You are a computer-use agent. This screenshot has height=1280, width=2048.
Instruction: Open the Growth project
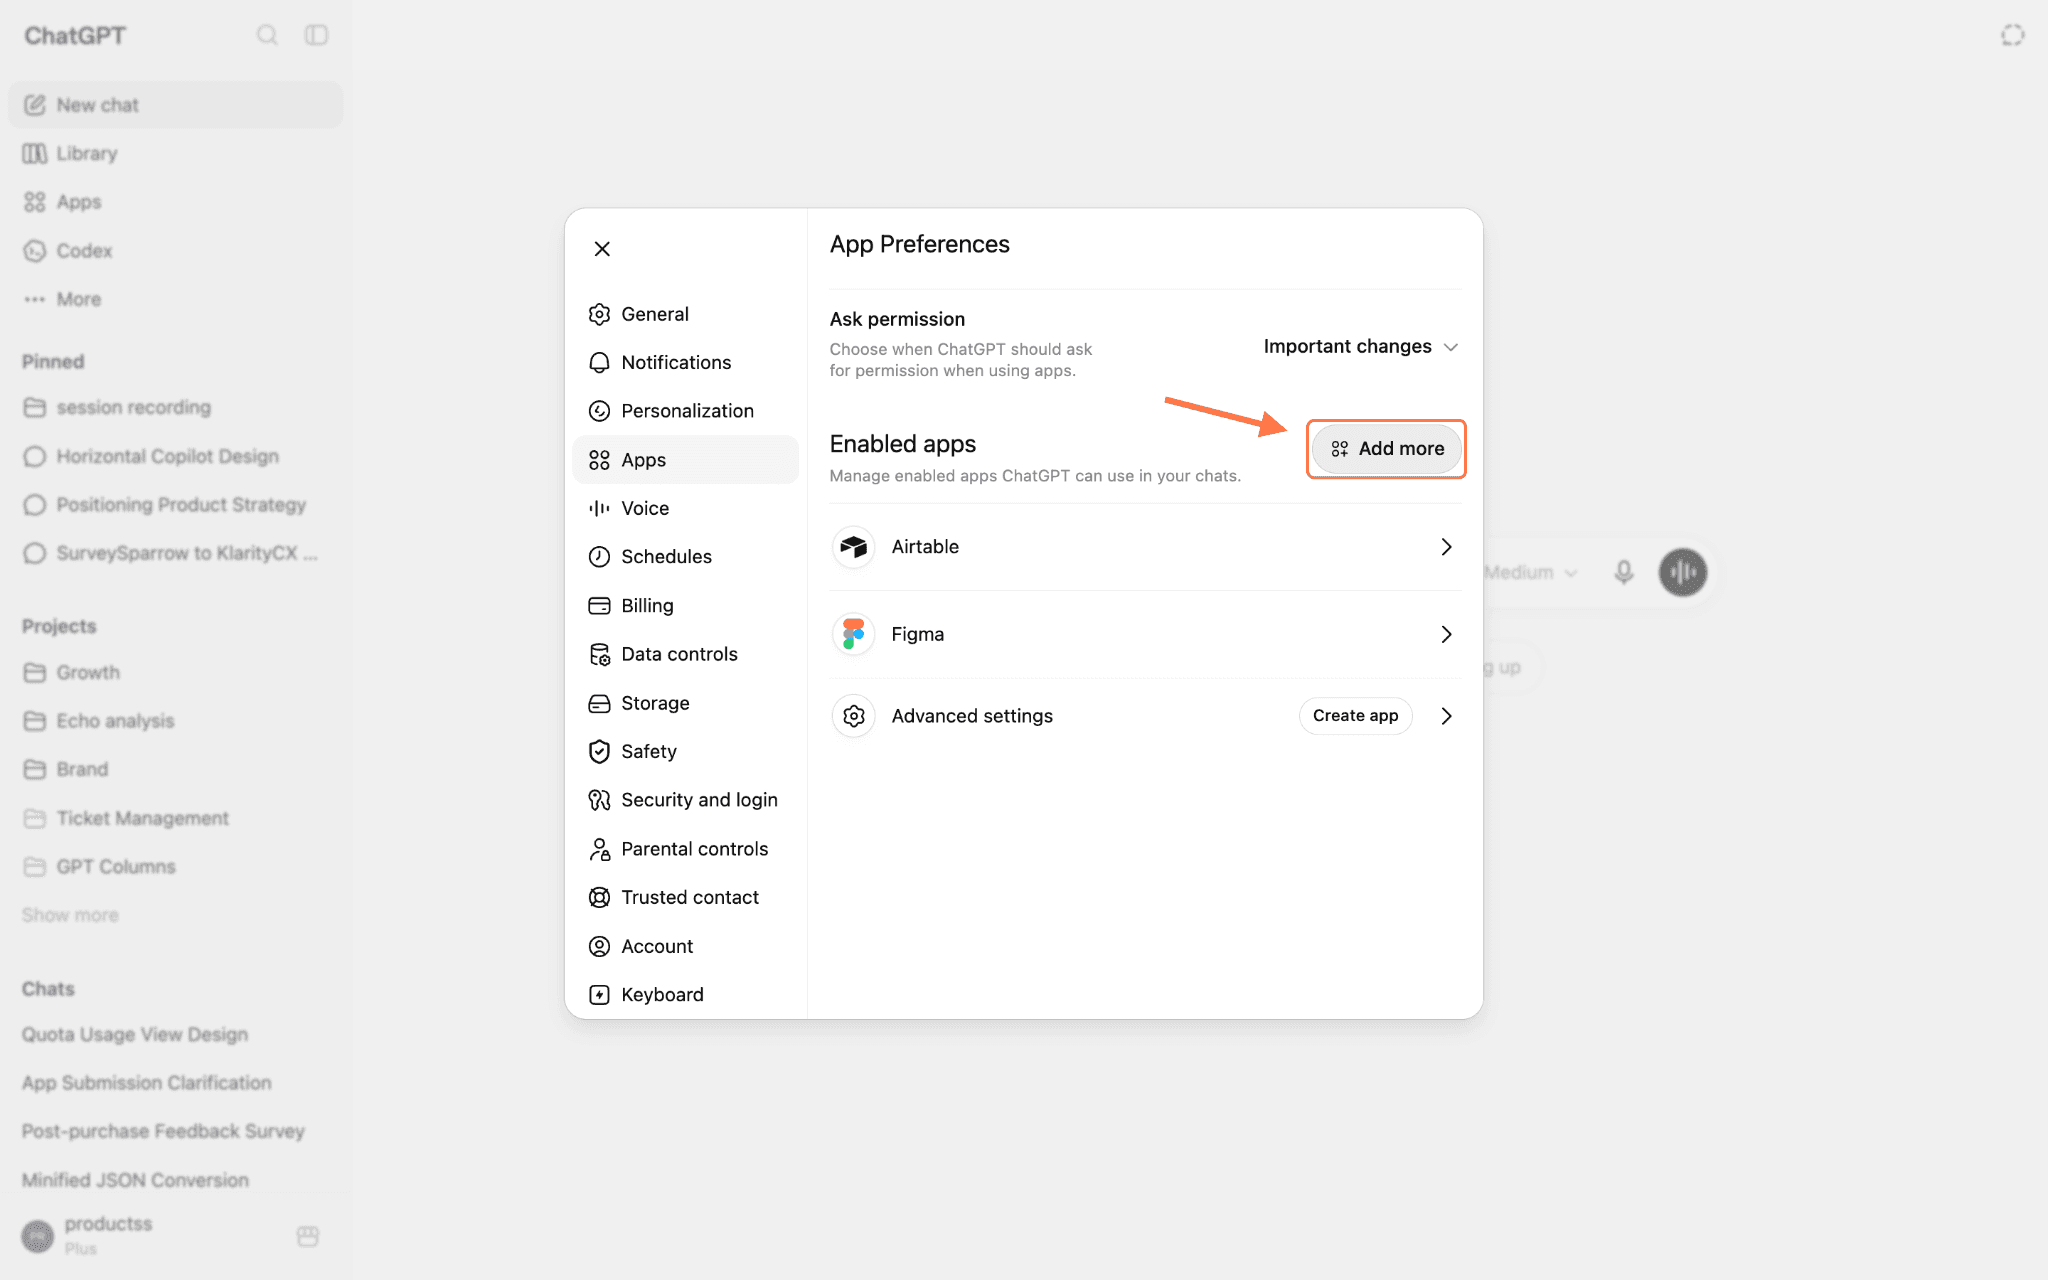(x=175, y=672)
